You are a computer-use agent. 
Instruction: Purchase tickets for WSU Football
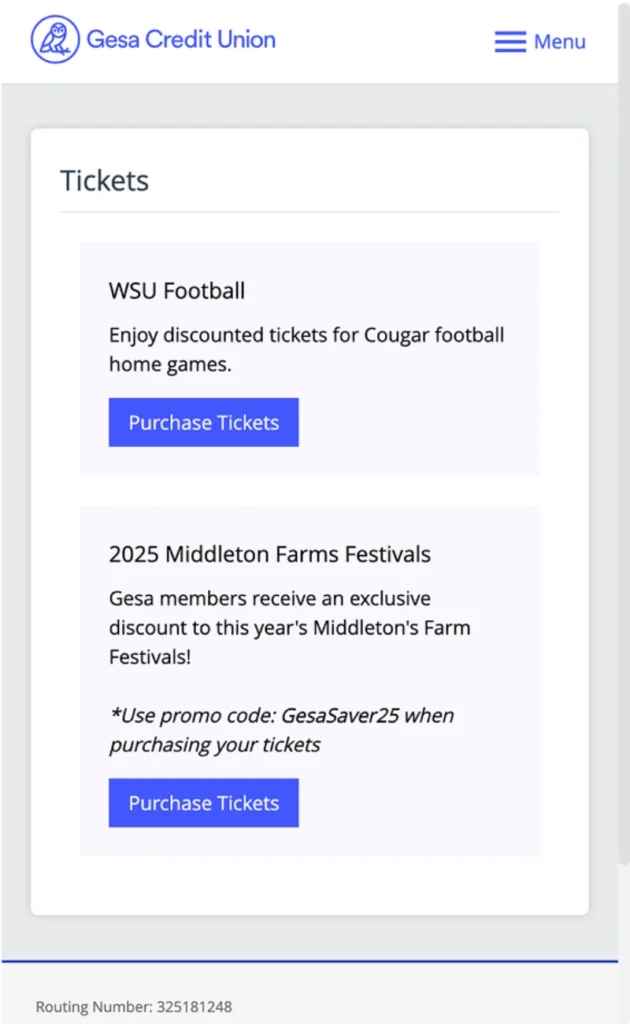click(203, 422)
